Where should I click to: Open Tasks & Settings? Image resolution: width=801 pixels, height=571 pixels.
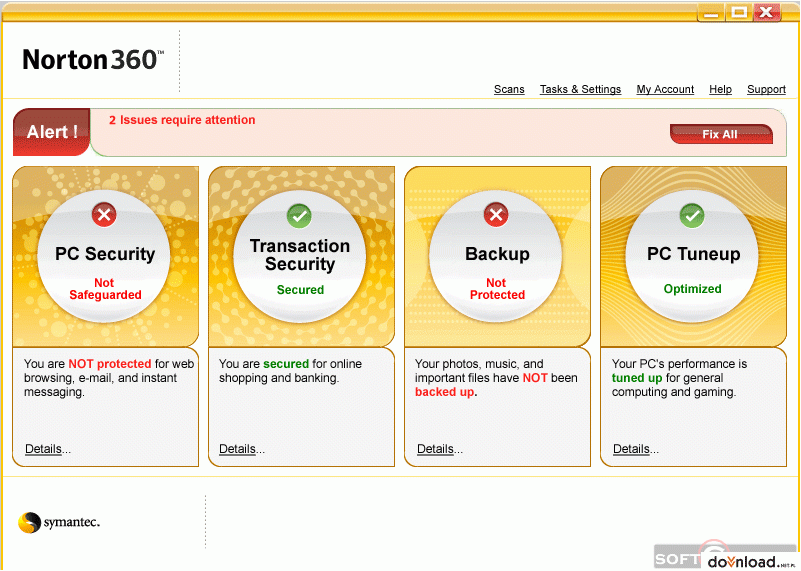point(580,89)
